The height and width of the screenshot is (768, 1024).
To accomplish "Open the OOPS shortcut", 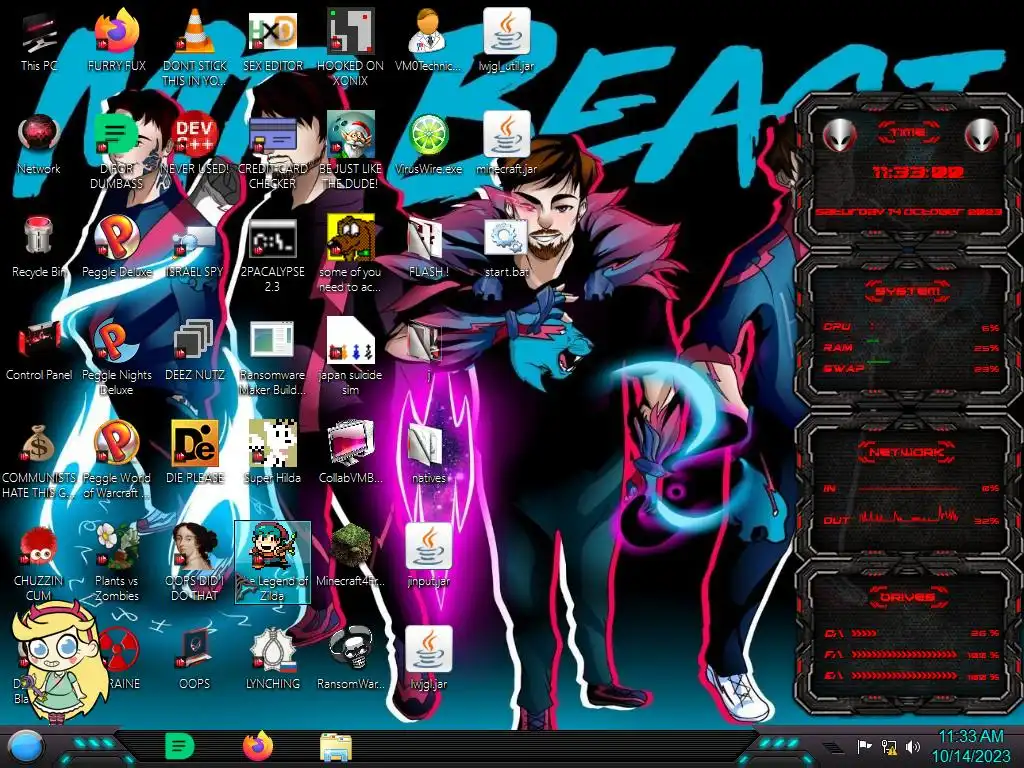I will (x=194, y=660).
